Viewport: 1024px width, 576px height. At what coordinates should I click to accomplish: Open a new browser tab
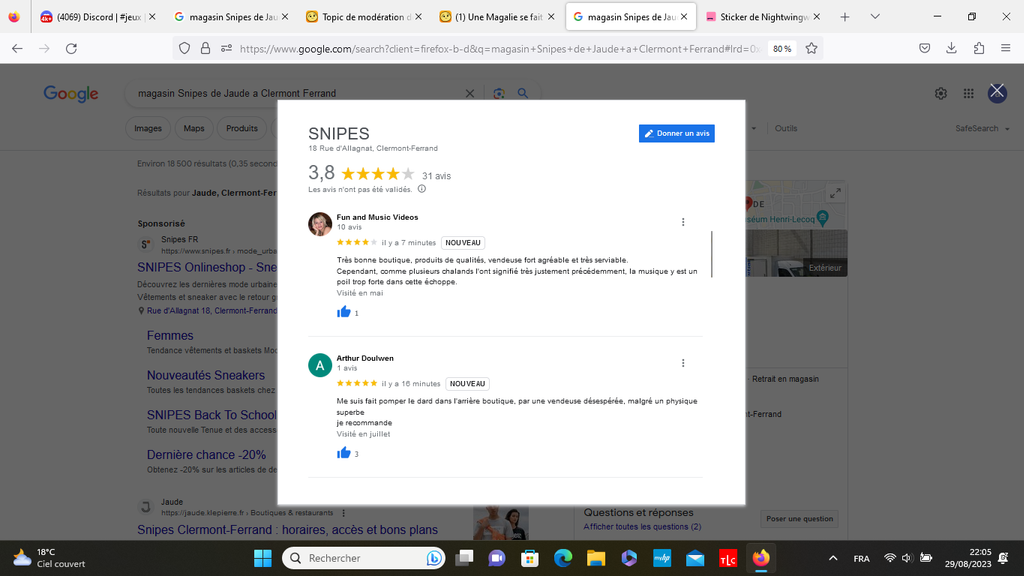click(844, 17)
